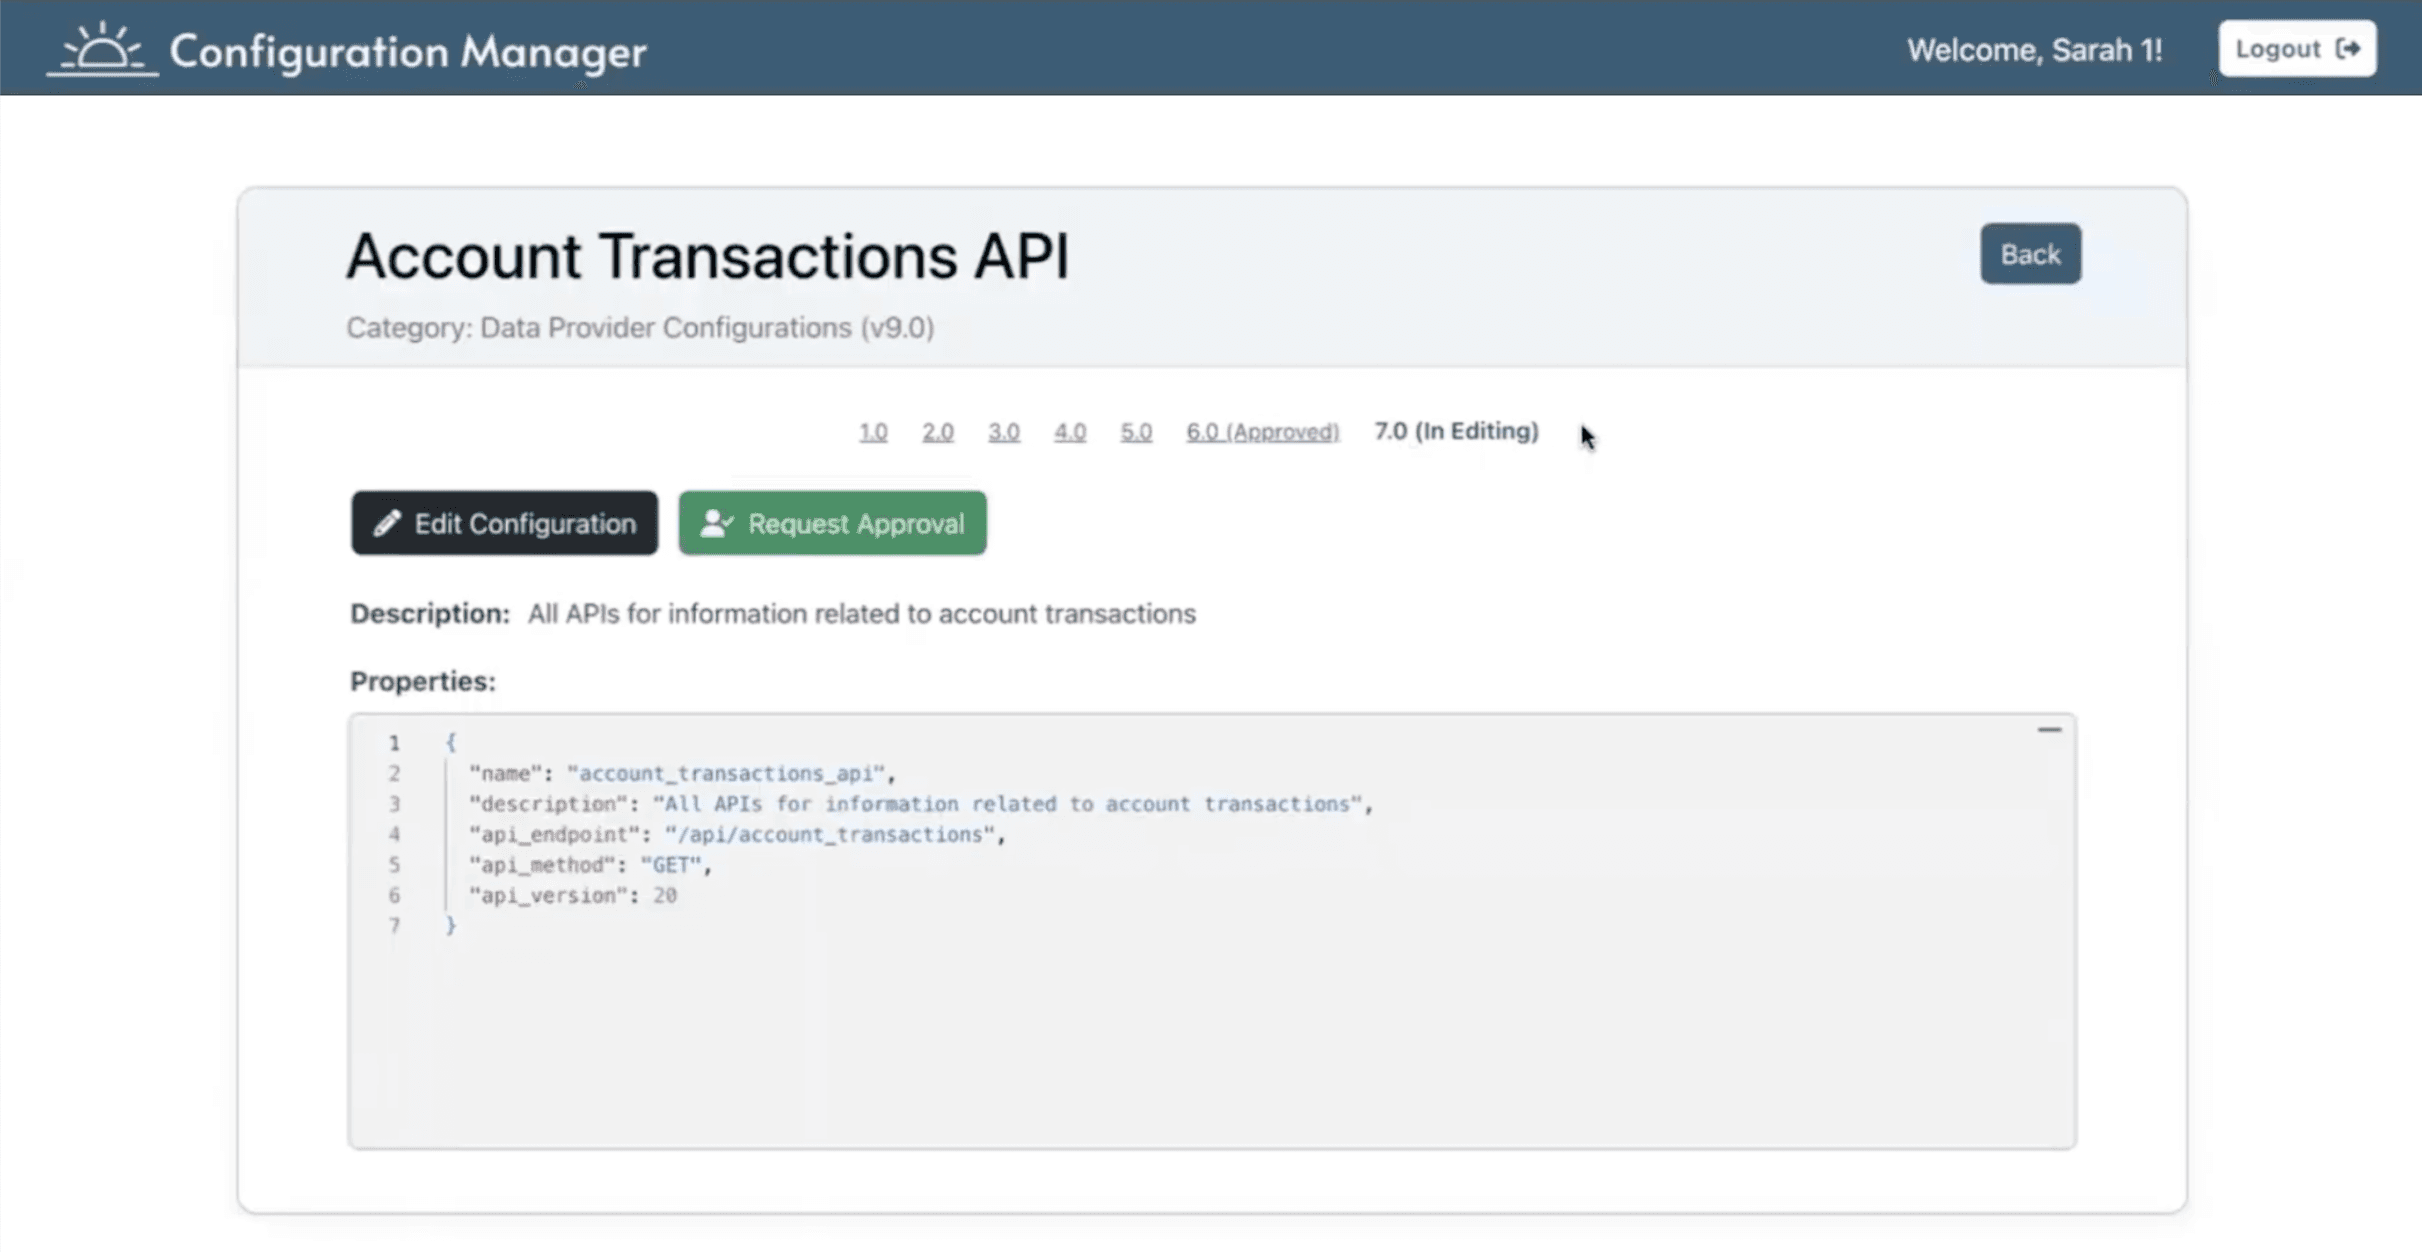Click the approval person icon on Request Approval
Image resolution: width=2422 pixels, height=1252 pixels.
(716, 522)
